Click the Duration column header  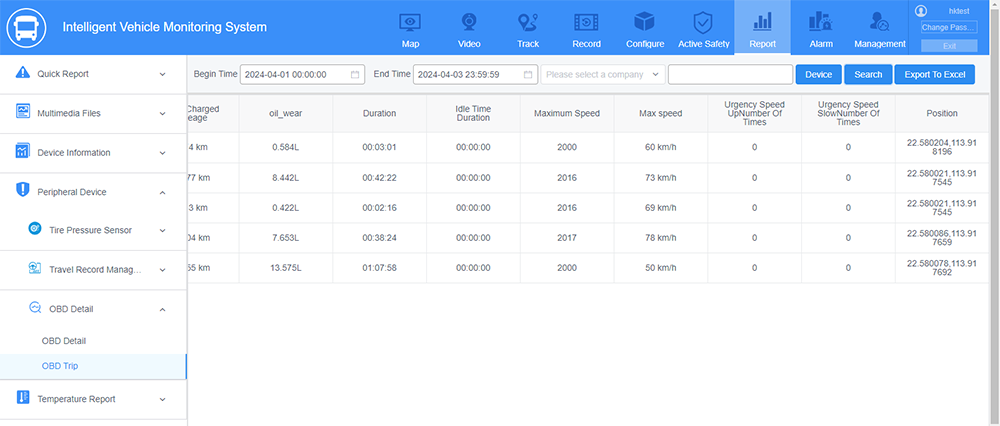click(x=379, y=114)
